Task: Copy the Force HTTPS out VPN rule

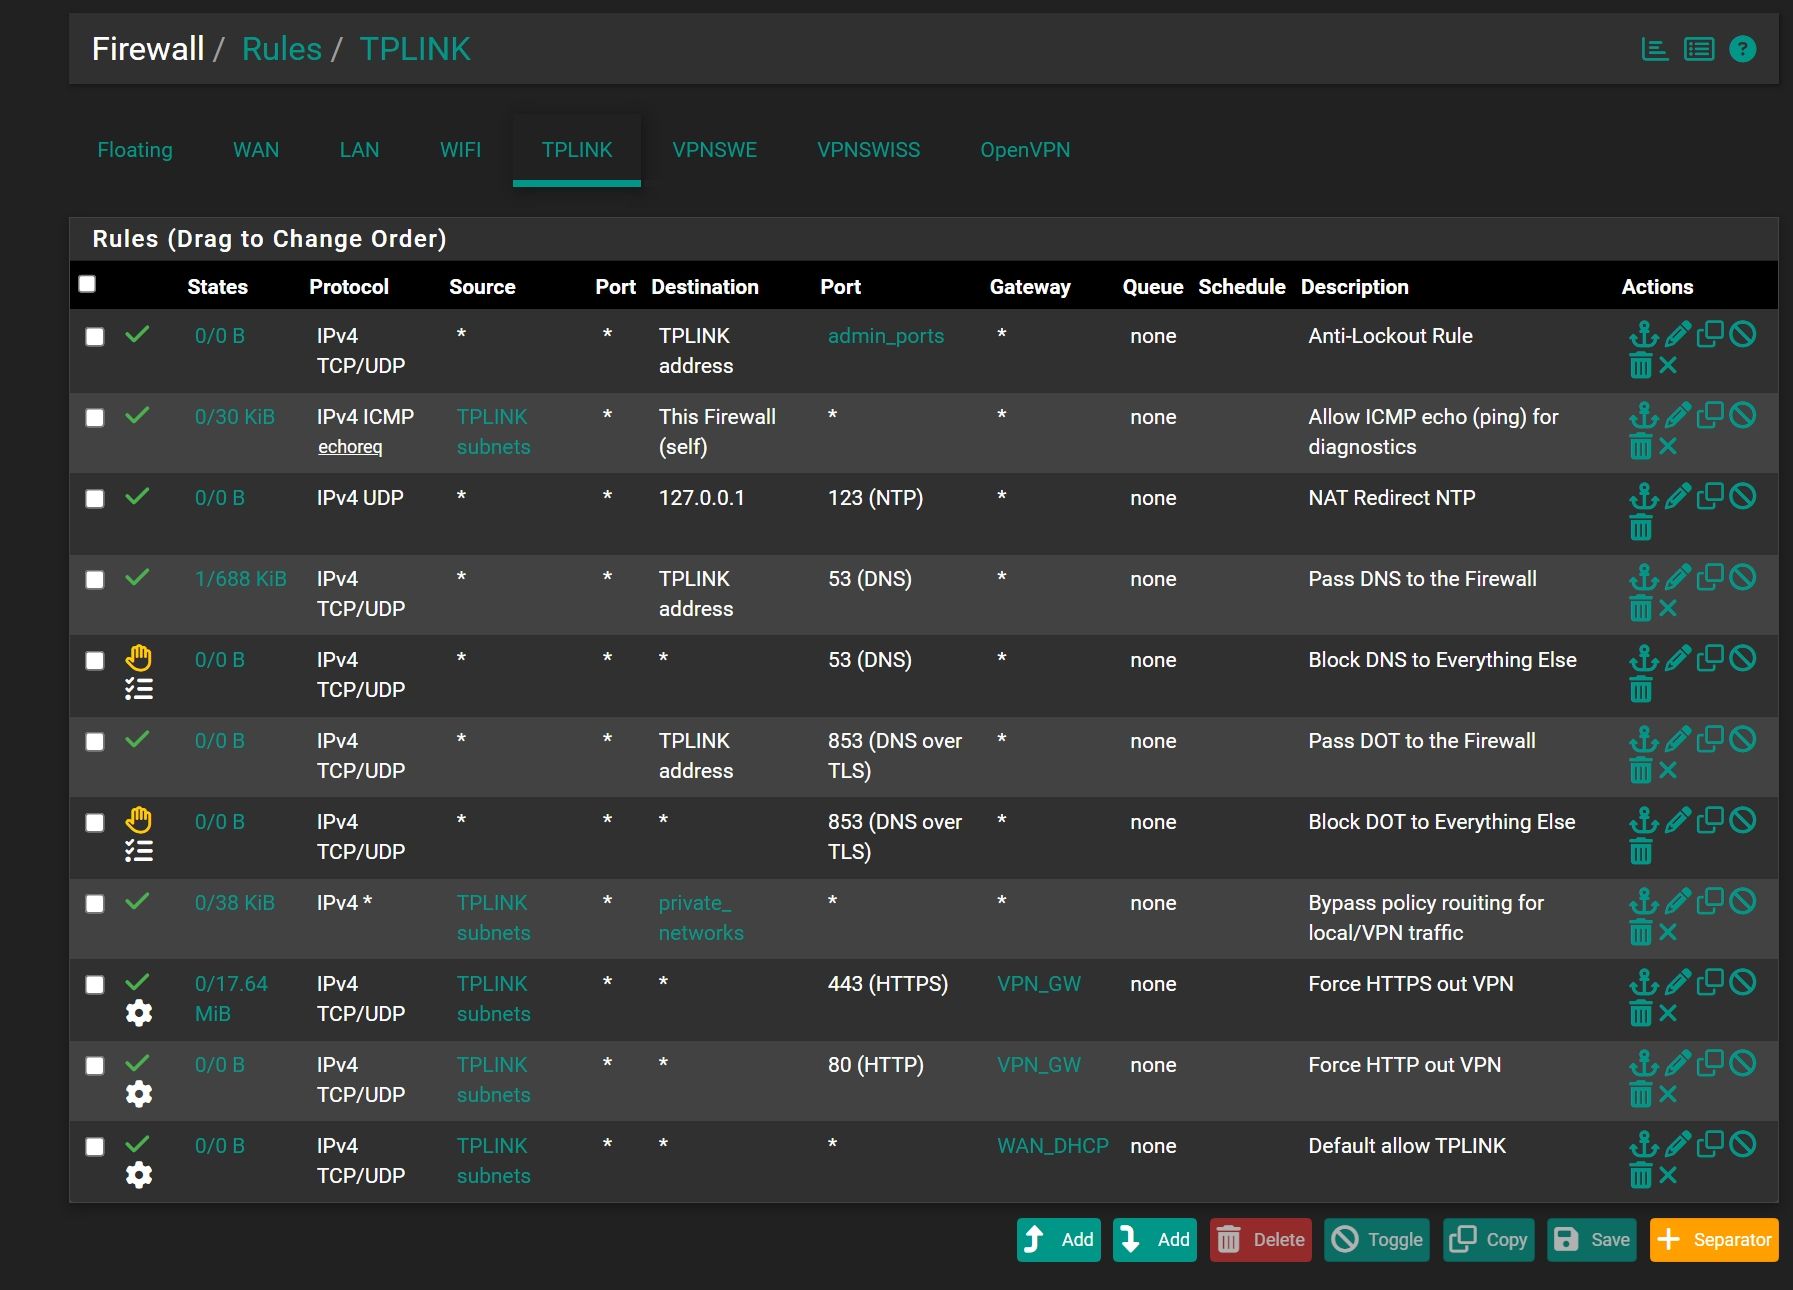Action: click(1710, 982)
